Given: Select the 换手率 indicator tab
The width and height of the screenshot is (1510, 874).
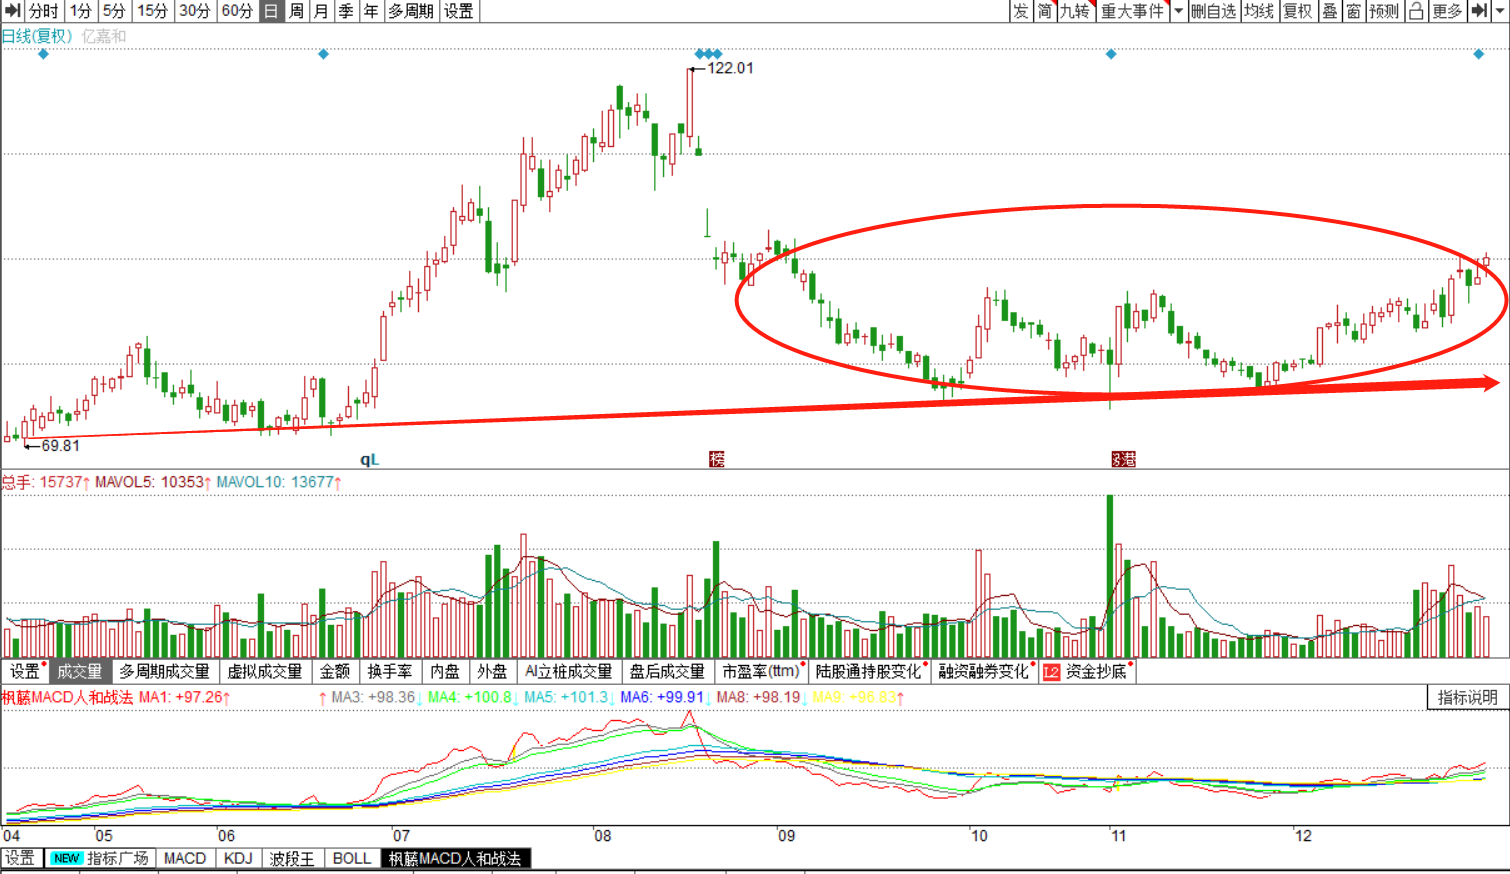Looking at the screenshot, I should (390, 672).
